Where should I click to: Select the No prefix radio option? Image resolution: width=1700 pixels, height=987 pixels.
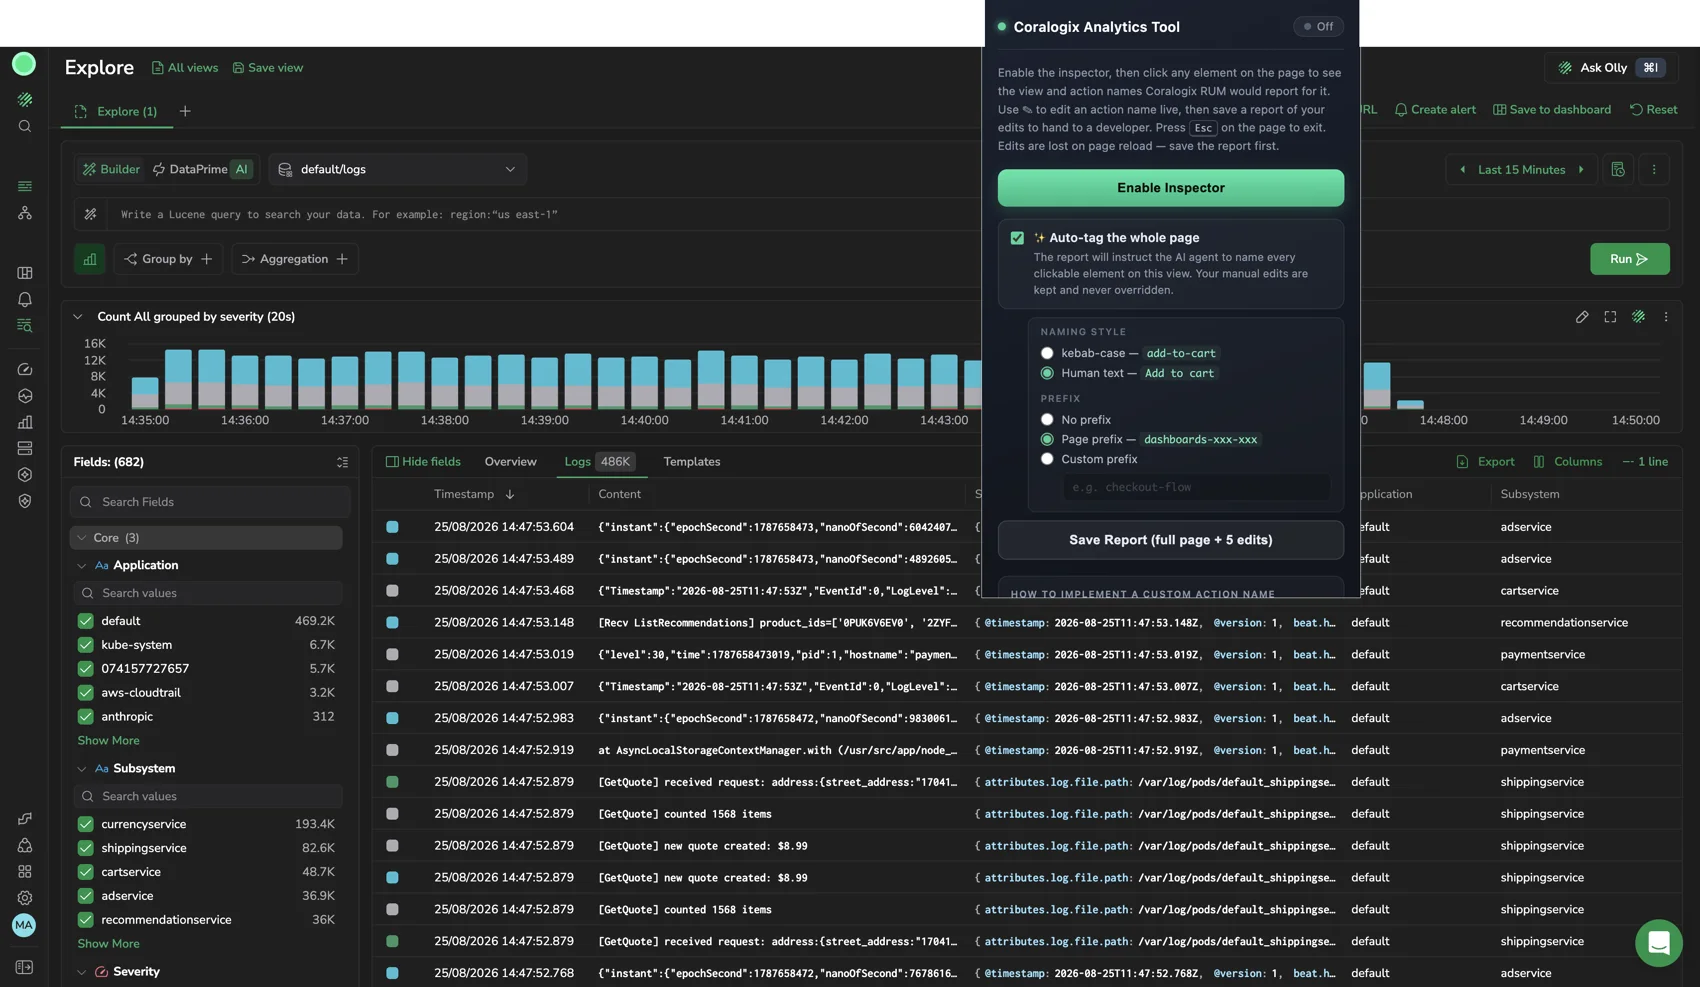click(x=1047, y=420)
